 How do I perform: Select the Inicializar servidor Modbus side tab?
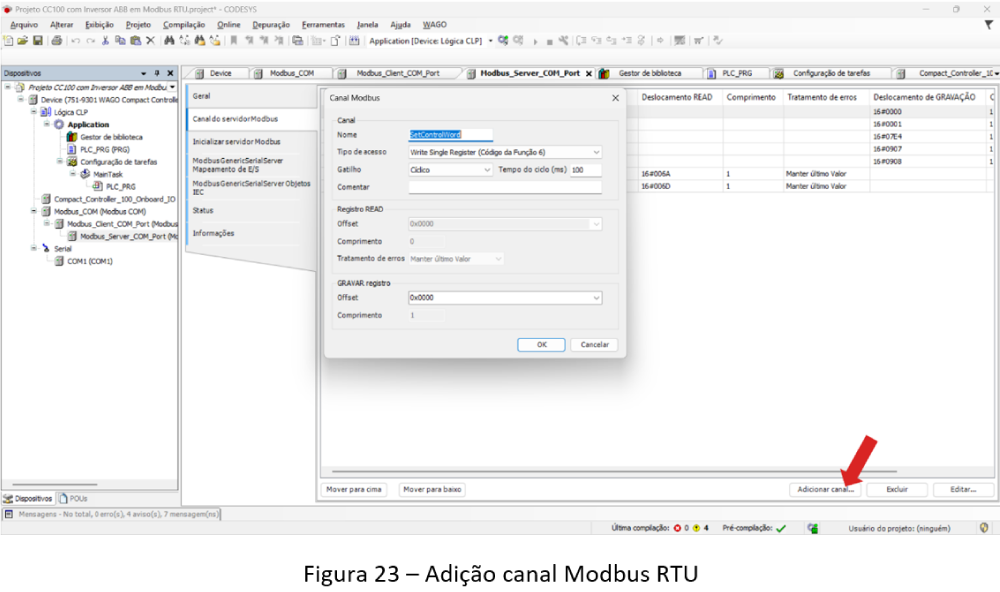[237, 142]
